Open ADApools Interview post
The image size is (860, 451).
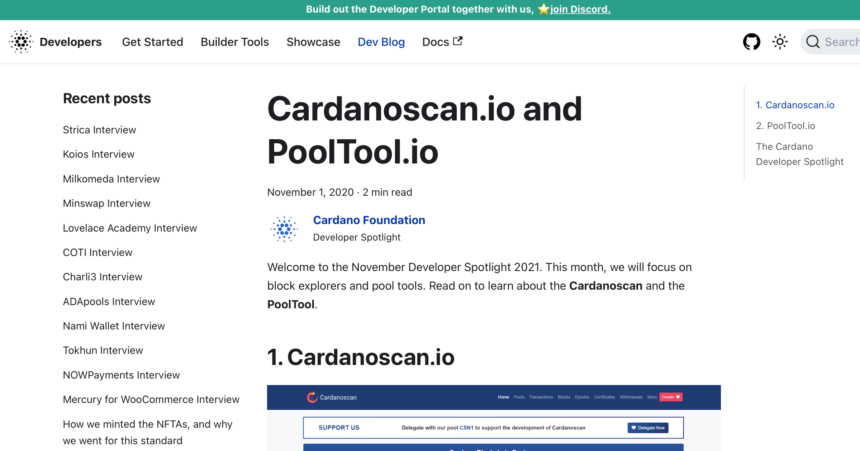tap(109, 302)
